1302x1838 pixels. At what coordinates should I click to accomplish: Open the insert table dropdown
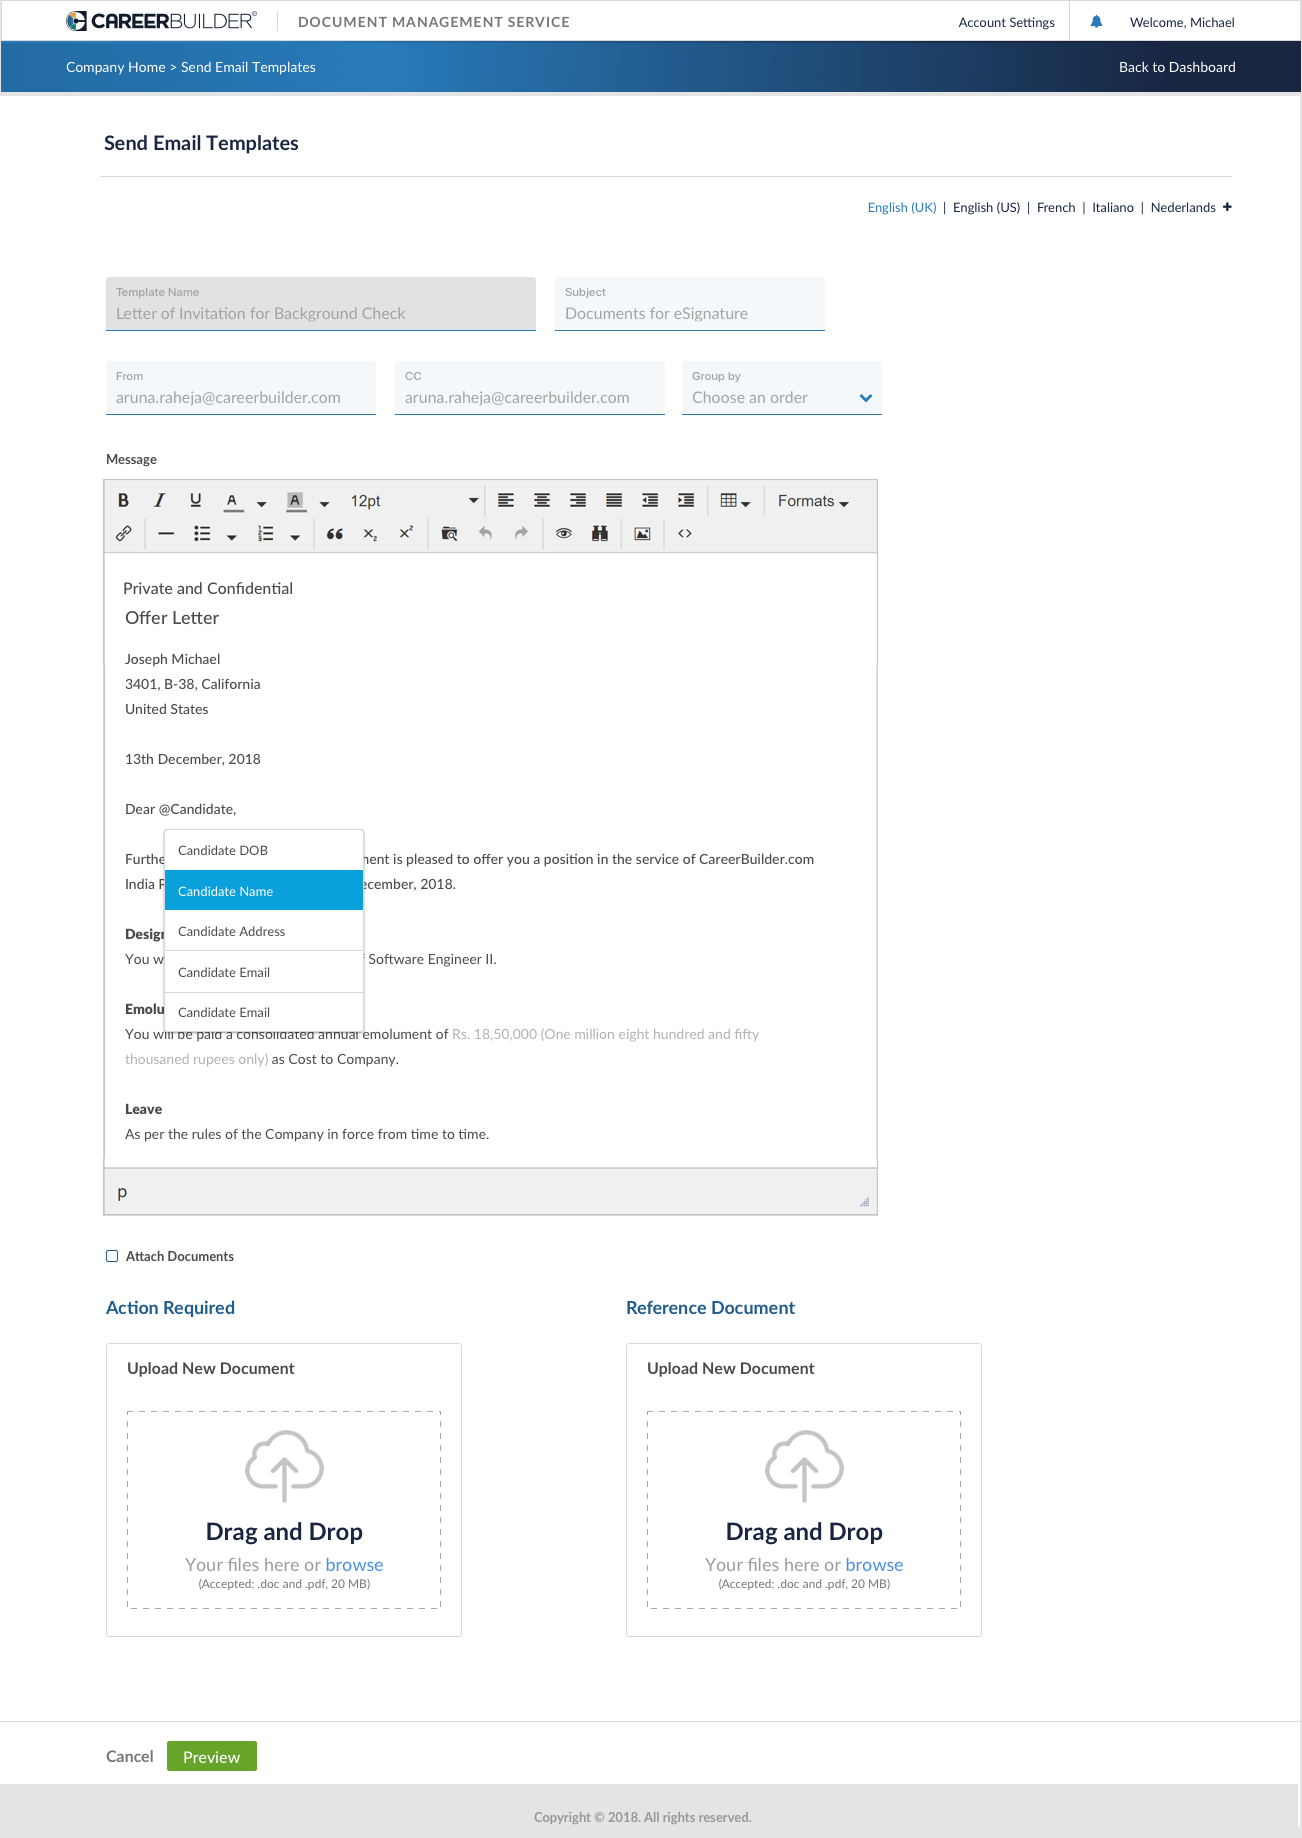[x=735, y=500]
